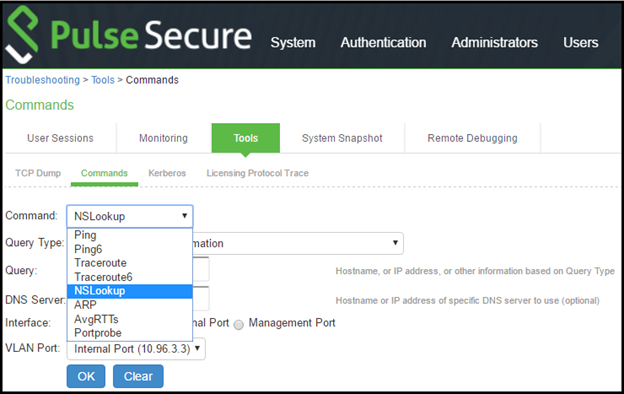The width and height of the screenshot is (624, 394).
Task: Choose Ping from the command list
Action: coord(130,235)
